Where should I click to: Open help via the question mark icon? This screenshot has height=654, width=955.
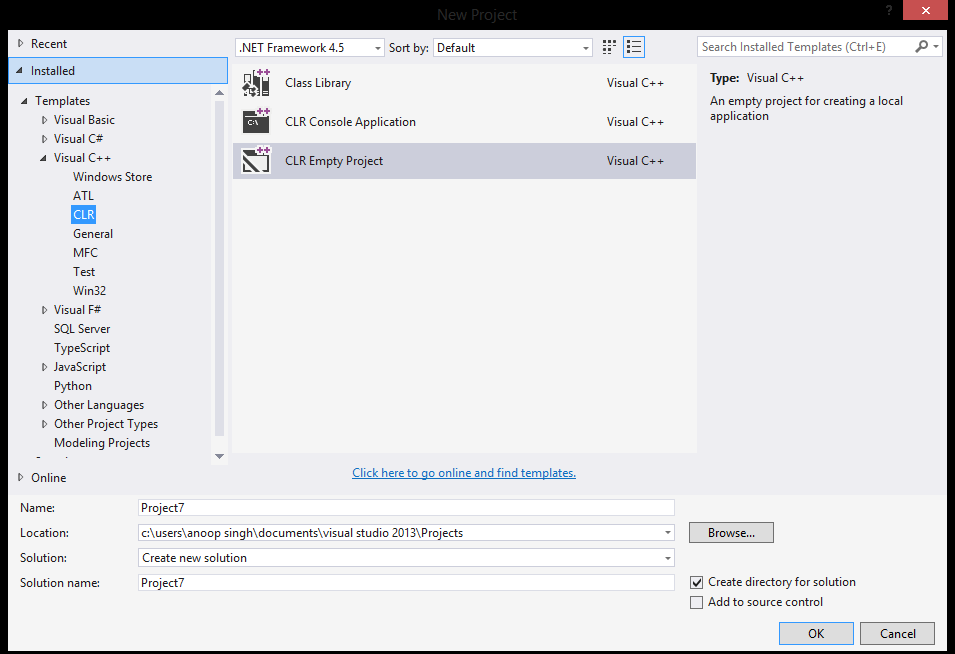888,11
